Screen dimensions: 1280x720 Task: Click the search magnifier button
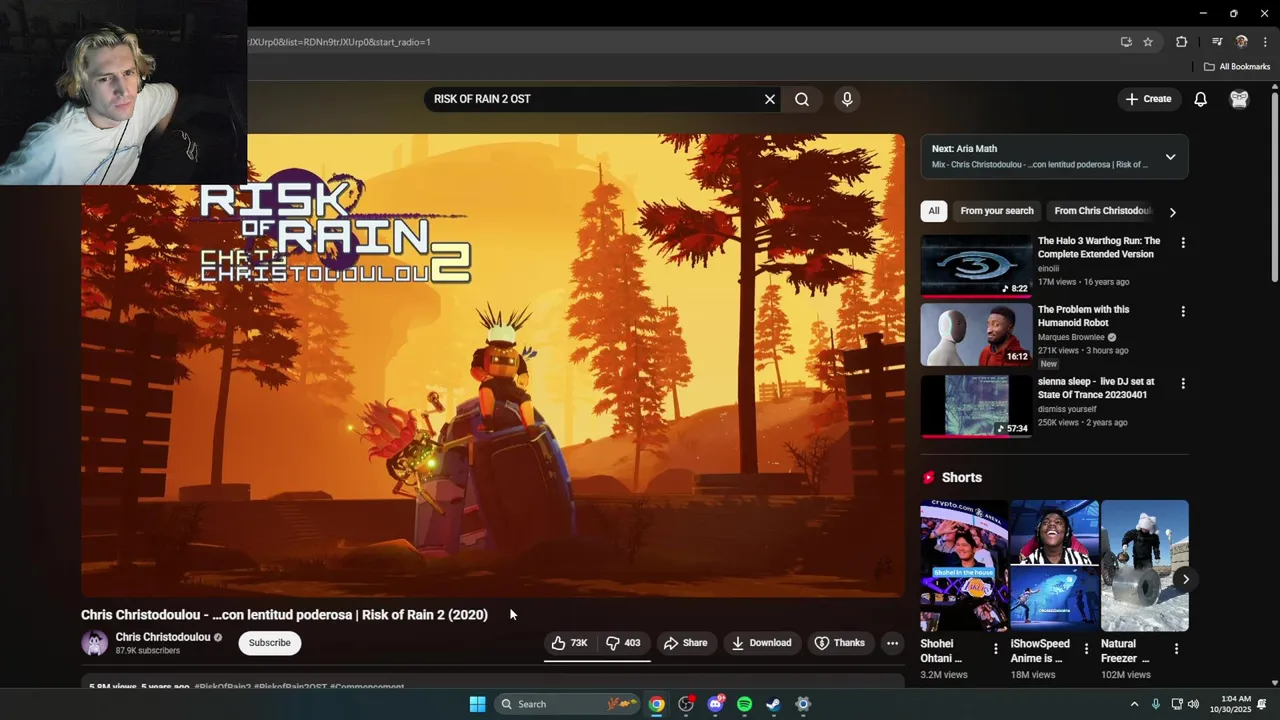pyautogui.click(x=802, y=99)
